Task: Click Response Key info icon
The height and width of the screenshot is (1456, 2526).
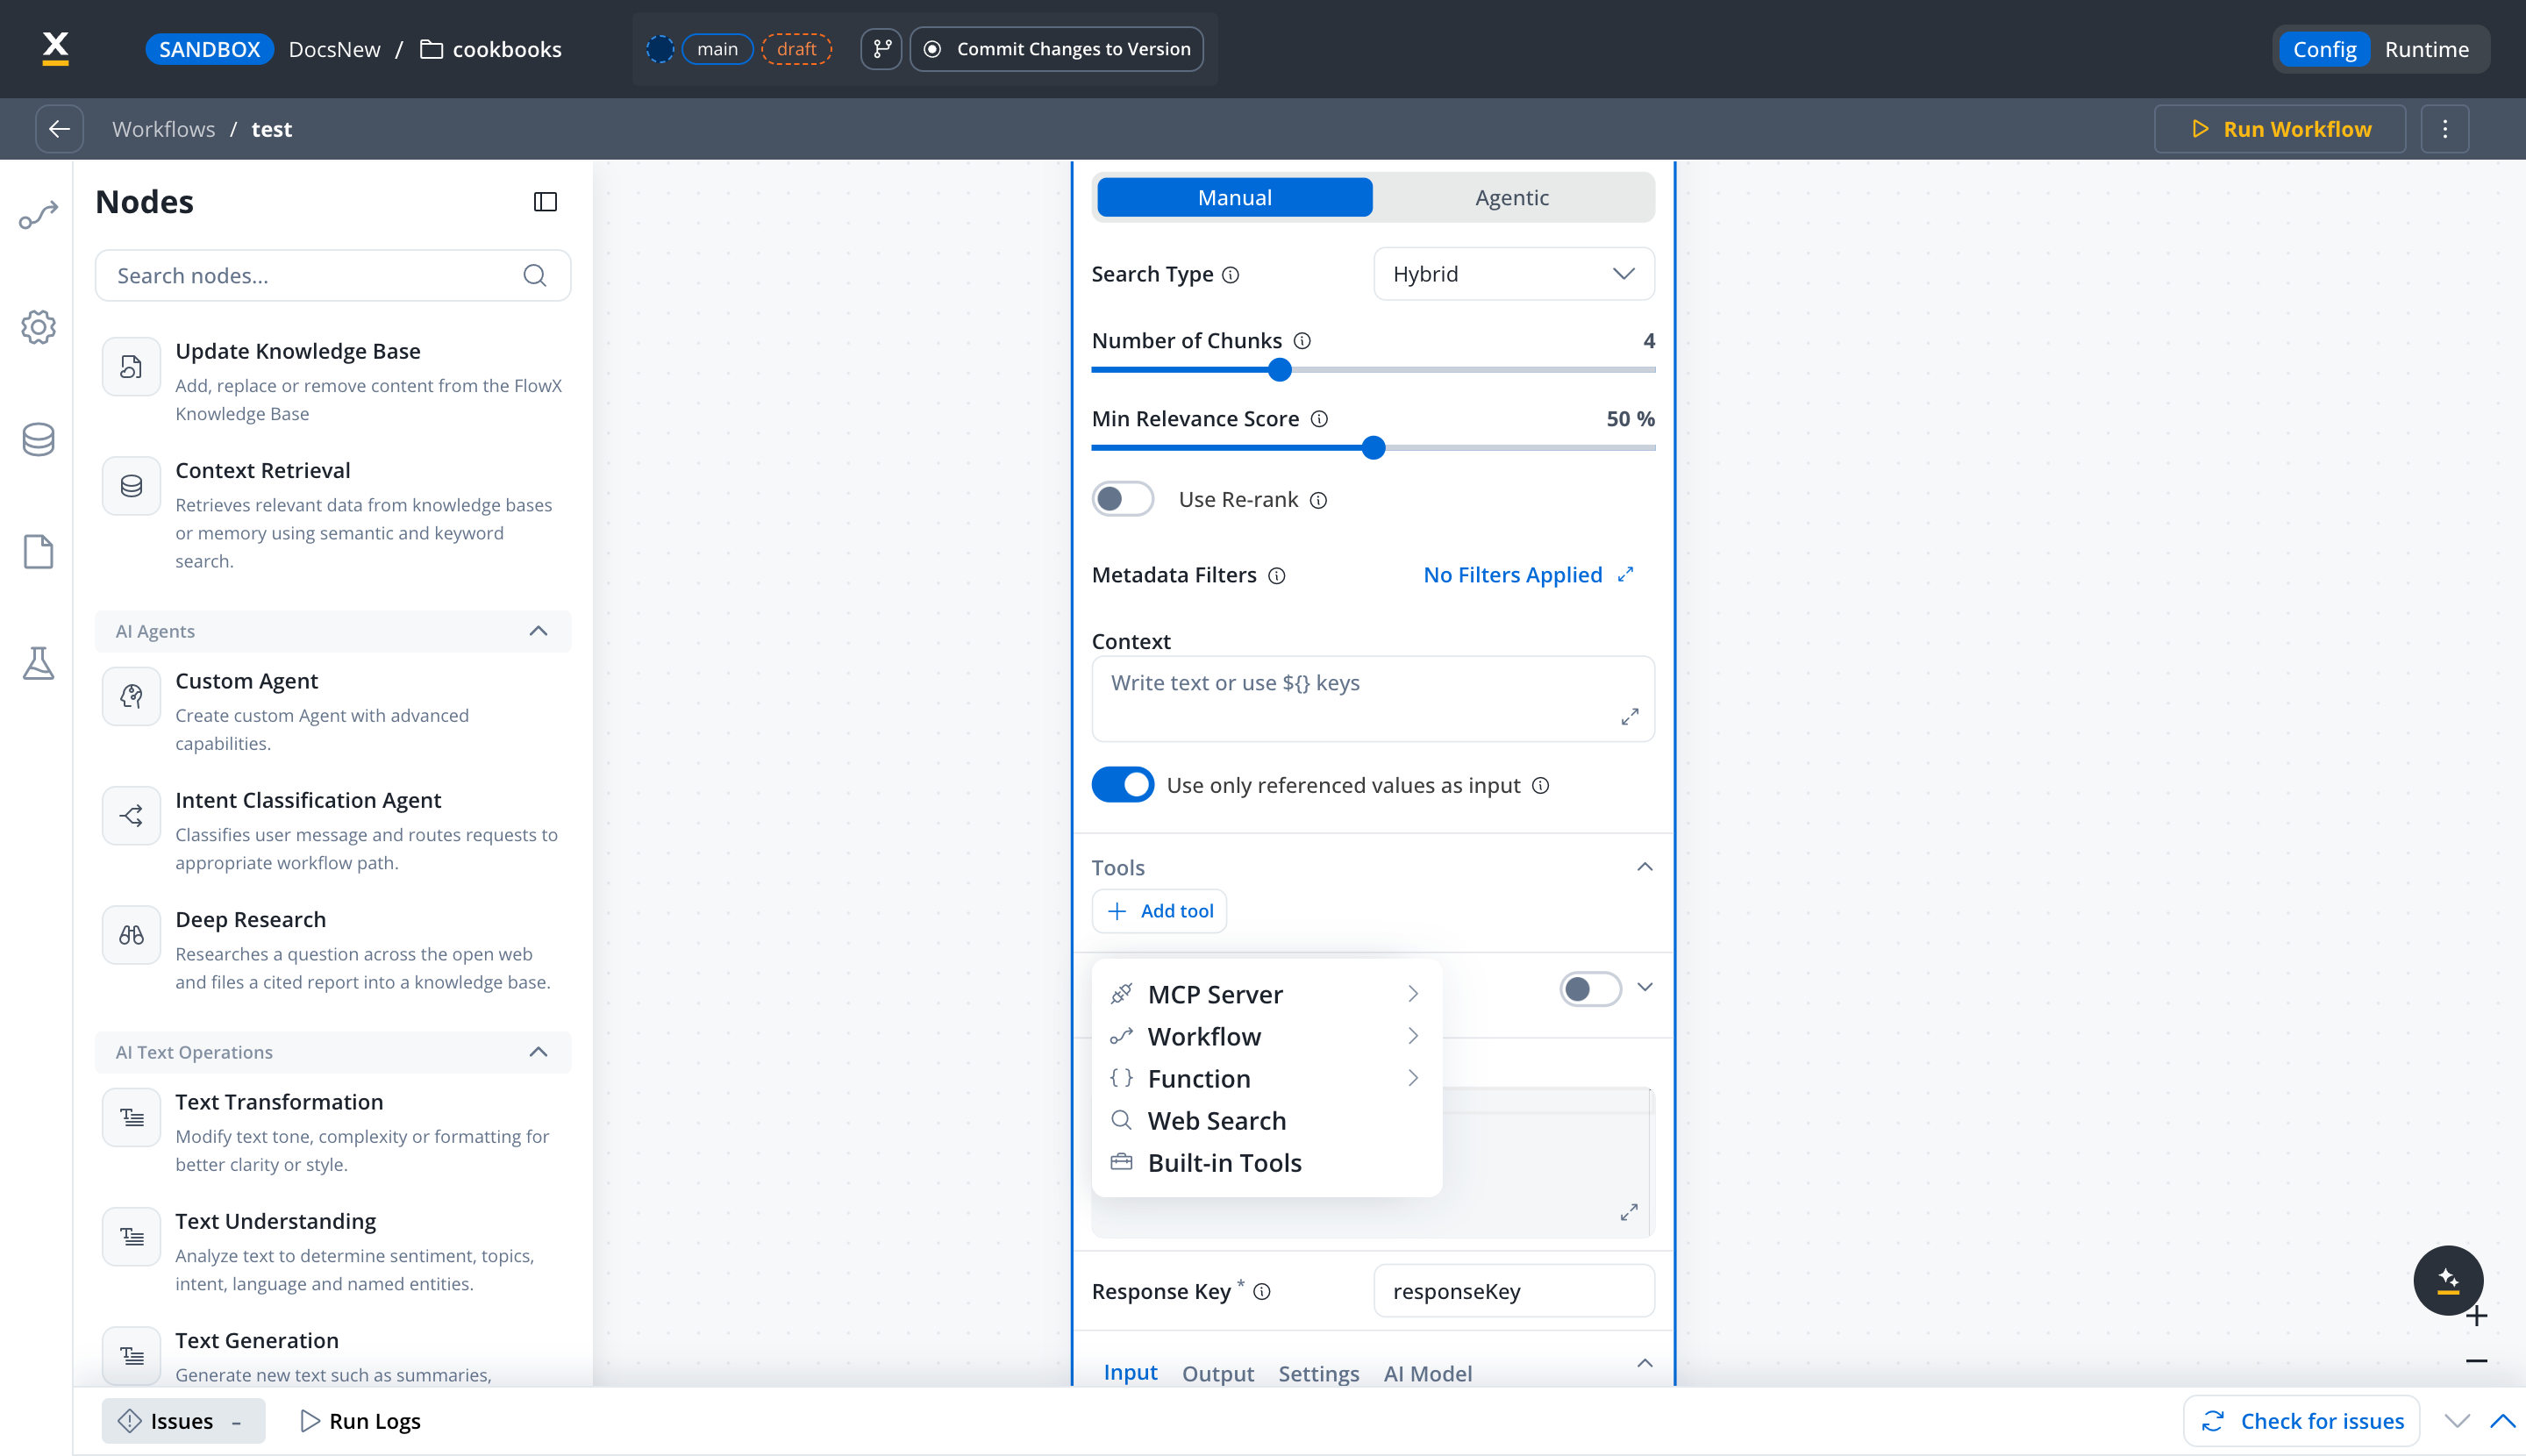Action: (1262, 1292)
